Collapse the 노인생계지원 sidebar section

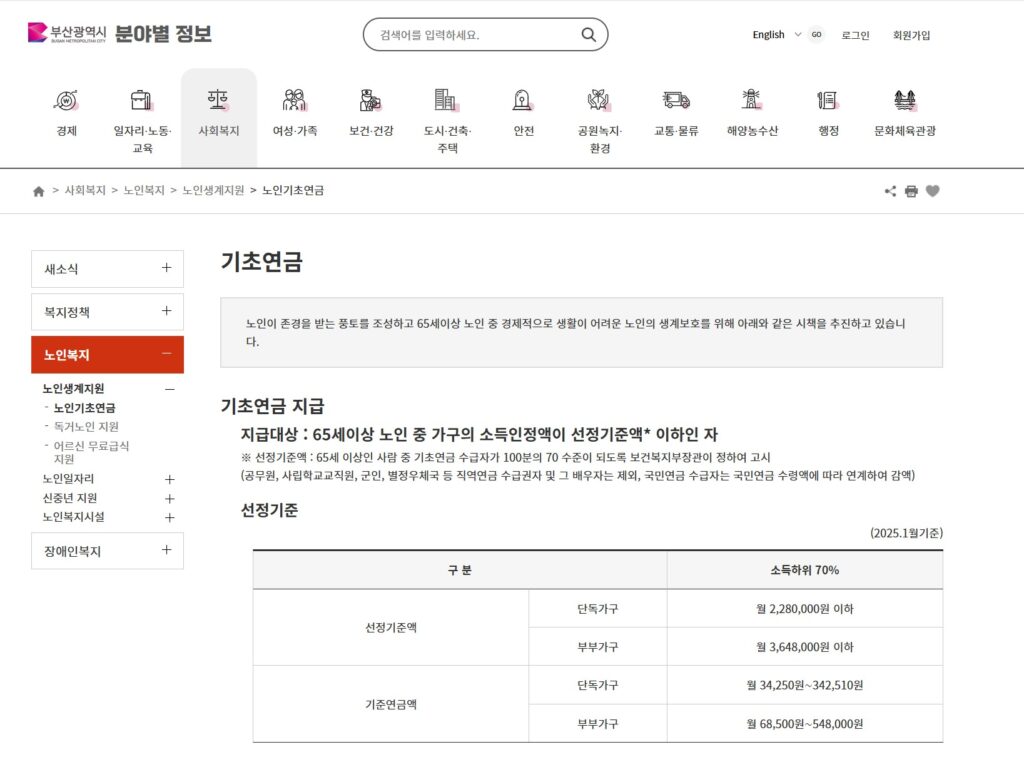(171, 389)
